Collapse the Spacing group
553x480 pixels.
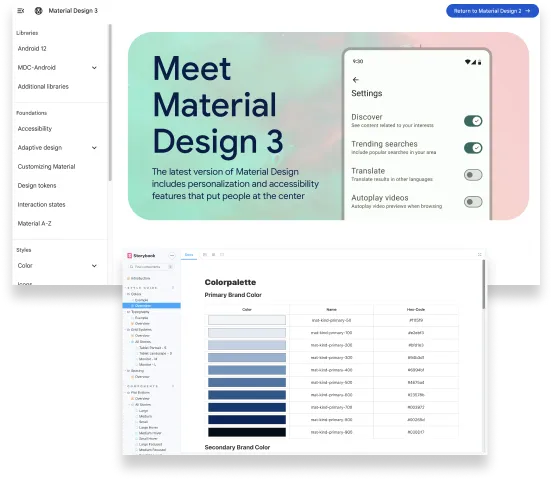135,371
